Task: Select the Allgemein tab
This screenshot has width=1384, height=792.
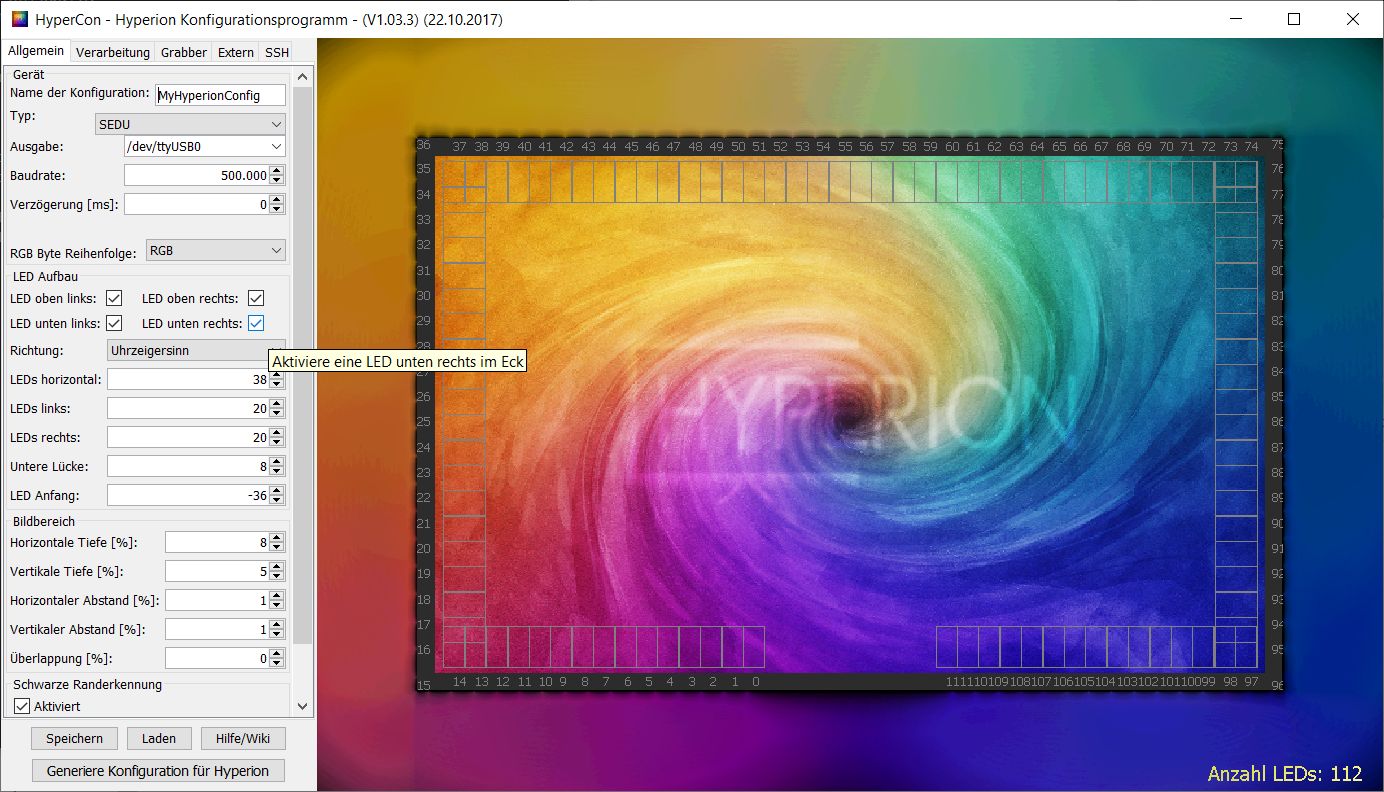Action: click(36, 51)
